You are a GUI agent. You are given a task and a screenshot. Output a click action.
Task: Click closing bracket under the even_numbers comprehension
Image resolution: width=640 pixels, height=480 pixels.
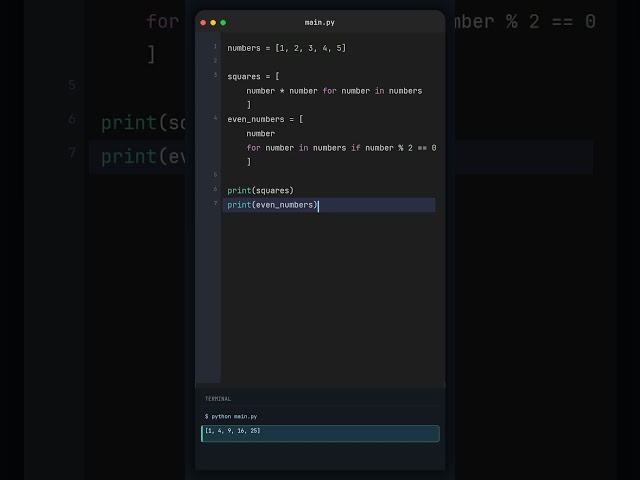tap(249, 162)
